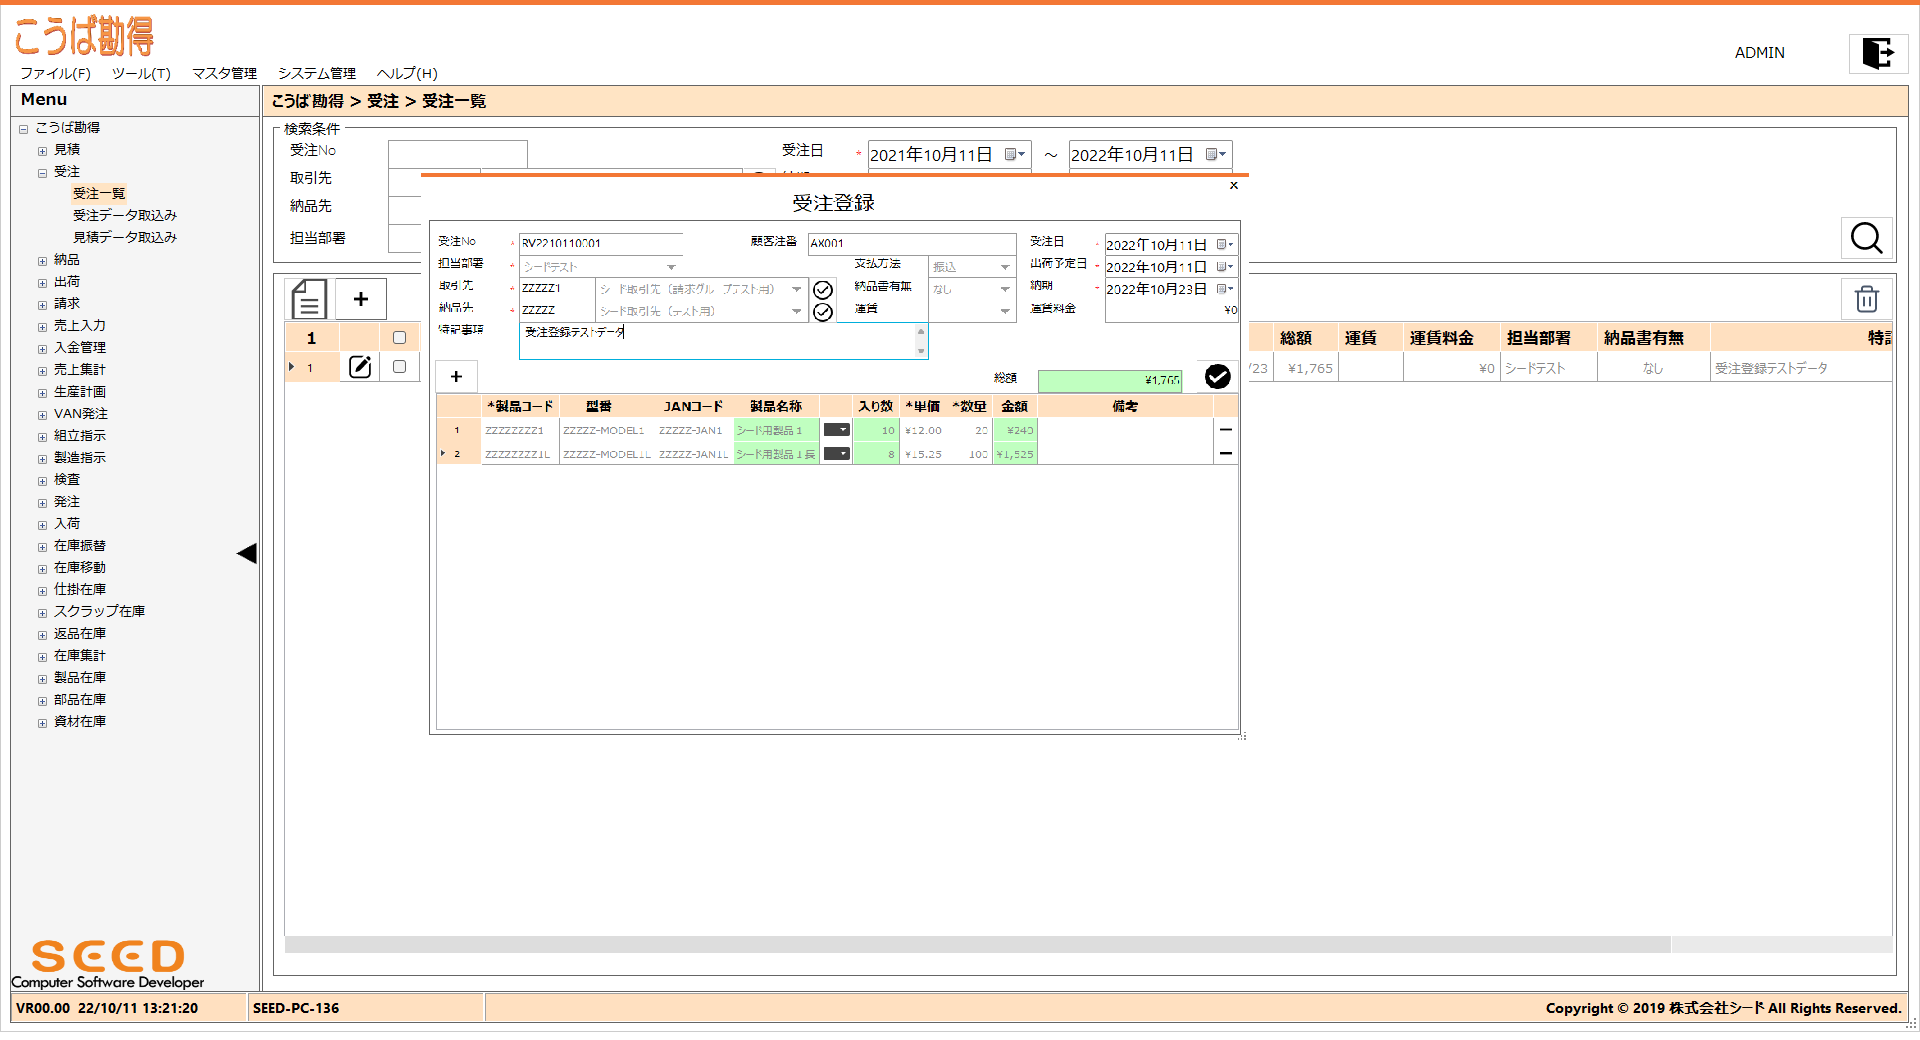Open the 支払方法 dropdown showing 振込
Screen dimensions: 1920x1040
[x=1005, y=267]
